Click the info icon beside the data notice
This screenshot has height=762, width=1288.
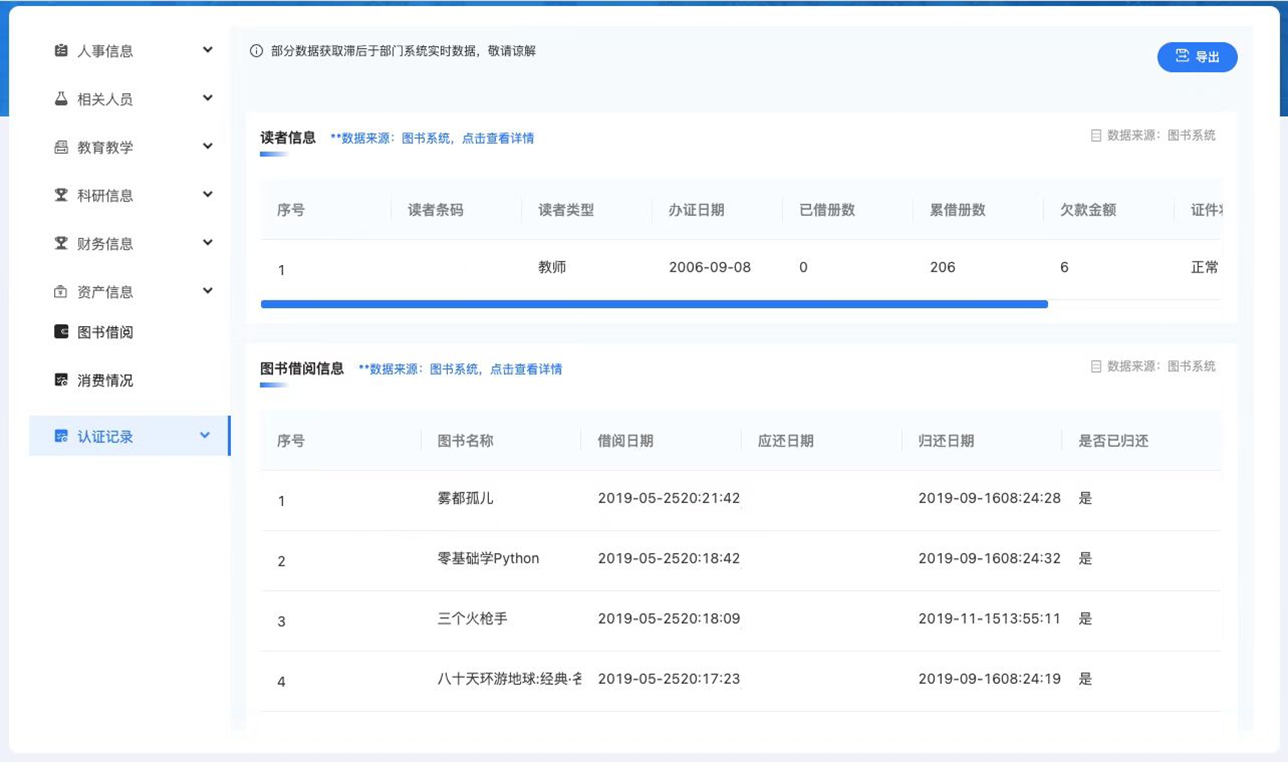point(256,51)
